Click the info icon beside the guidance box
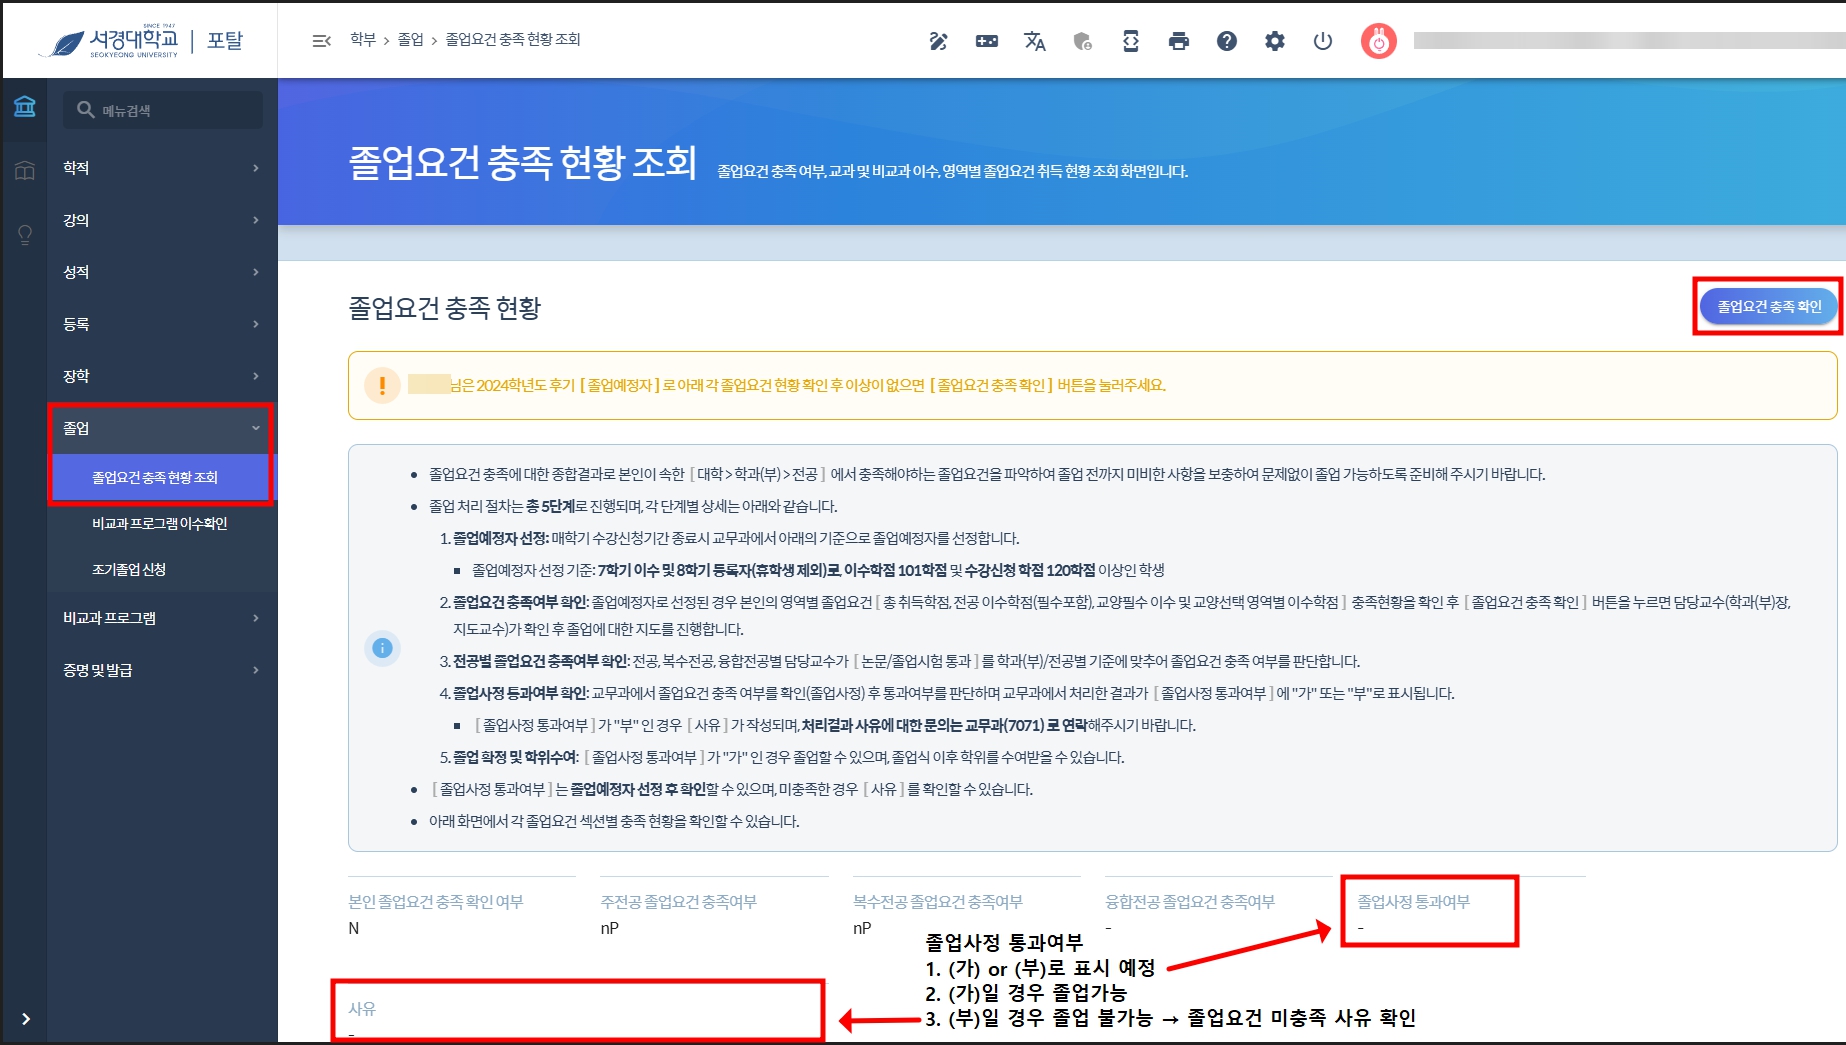1846x1045 pixels. [382, 649]
